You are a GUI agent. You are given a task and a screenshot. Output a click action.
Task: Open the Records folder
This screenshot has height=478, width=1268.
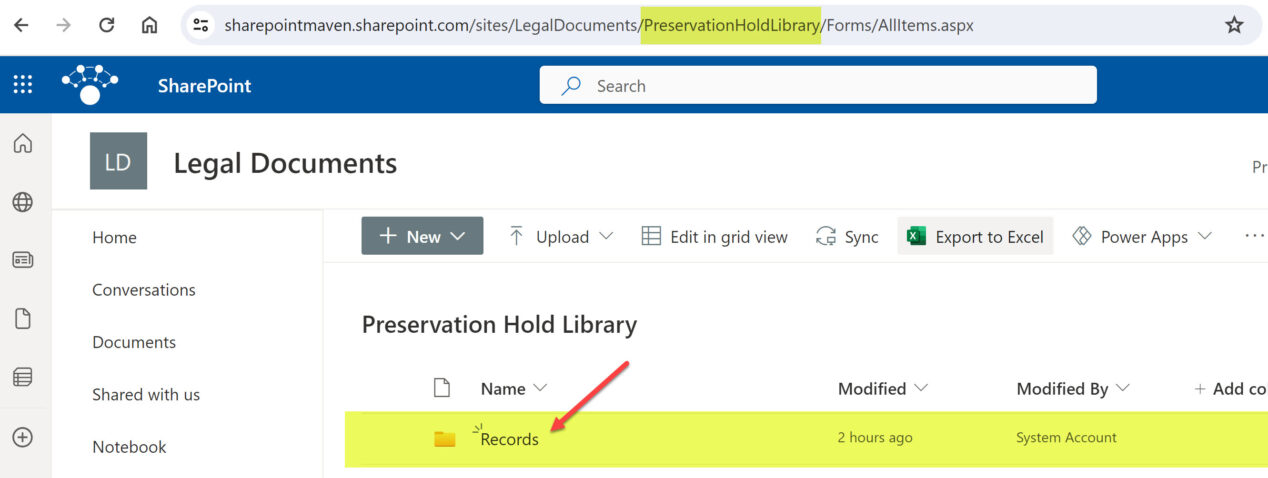(x=510, y=439)
